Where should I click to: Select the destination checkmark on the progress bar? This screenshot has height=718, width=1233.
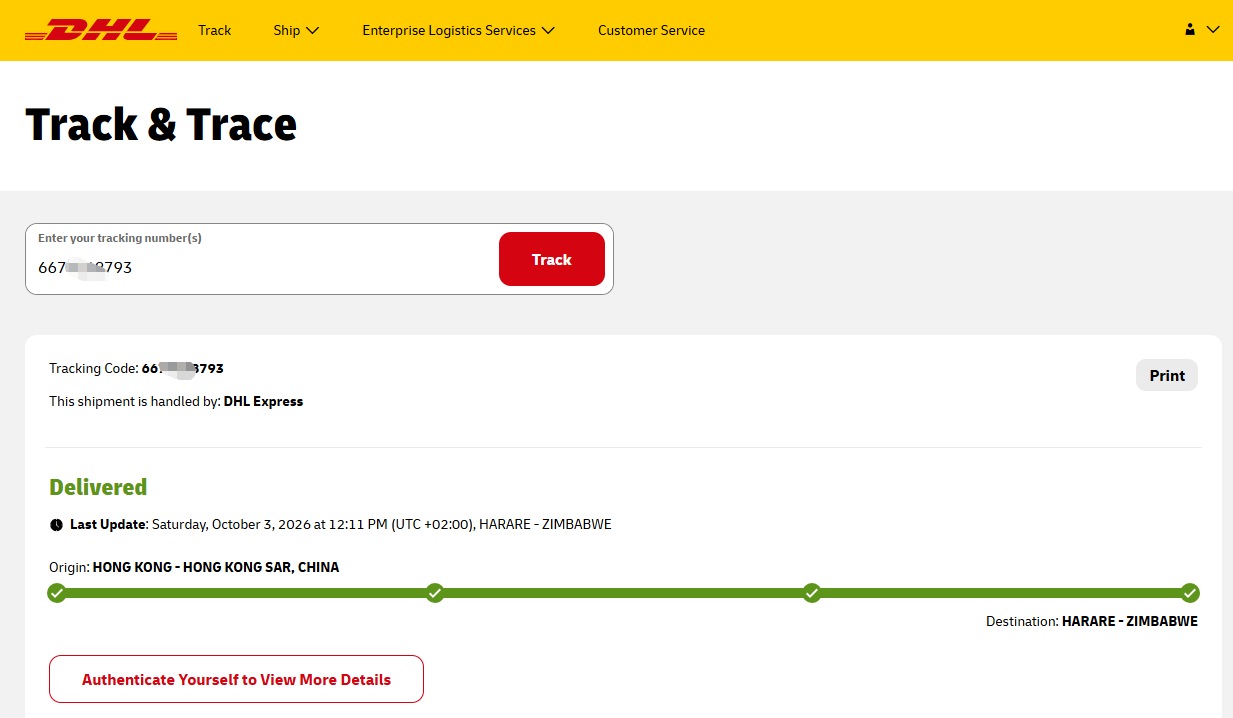click(x=1189, y=593)
